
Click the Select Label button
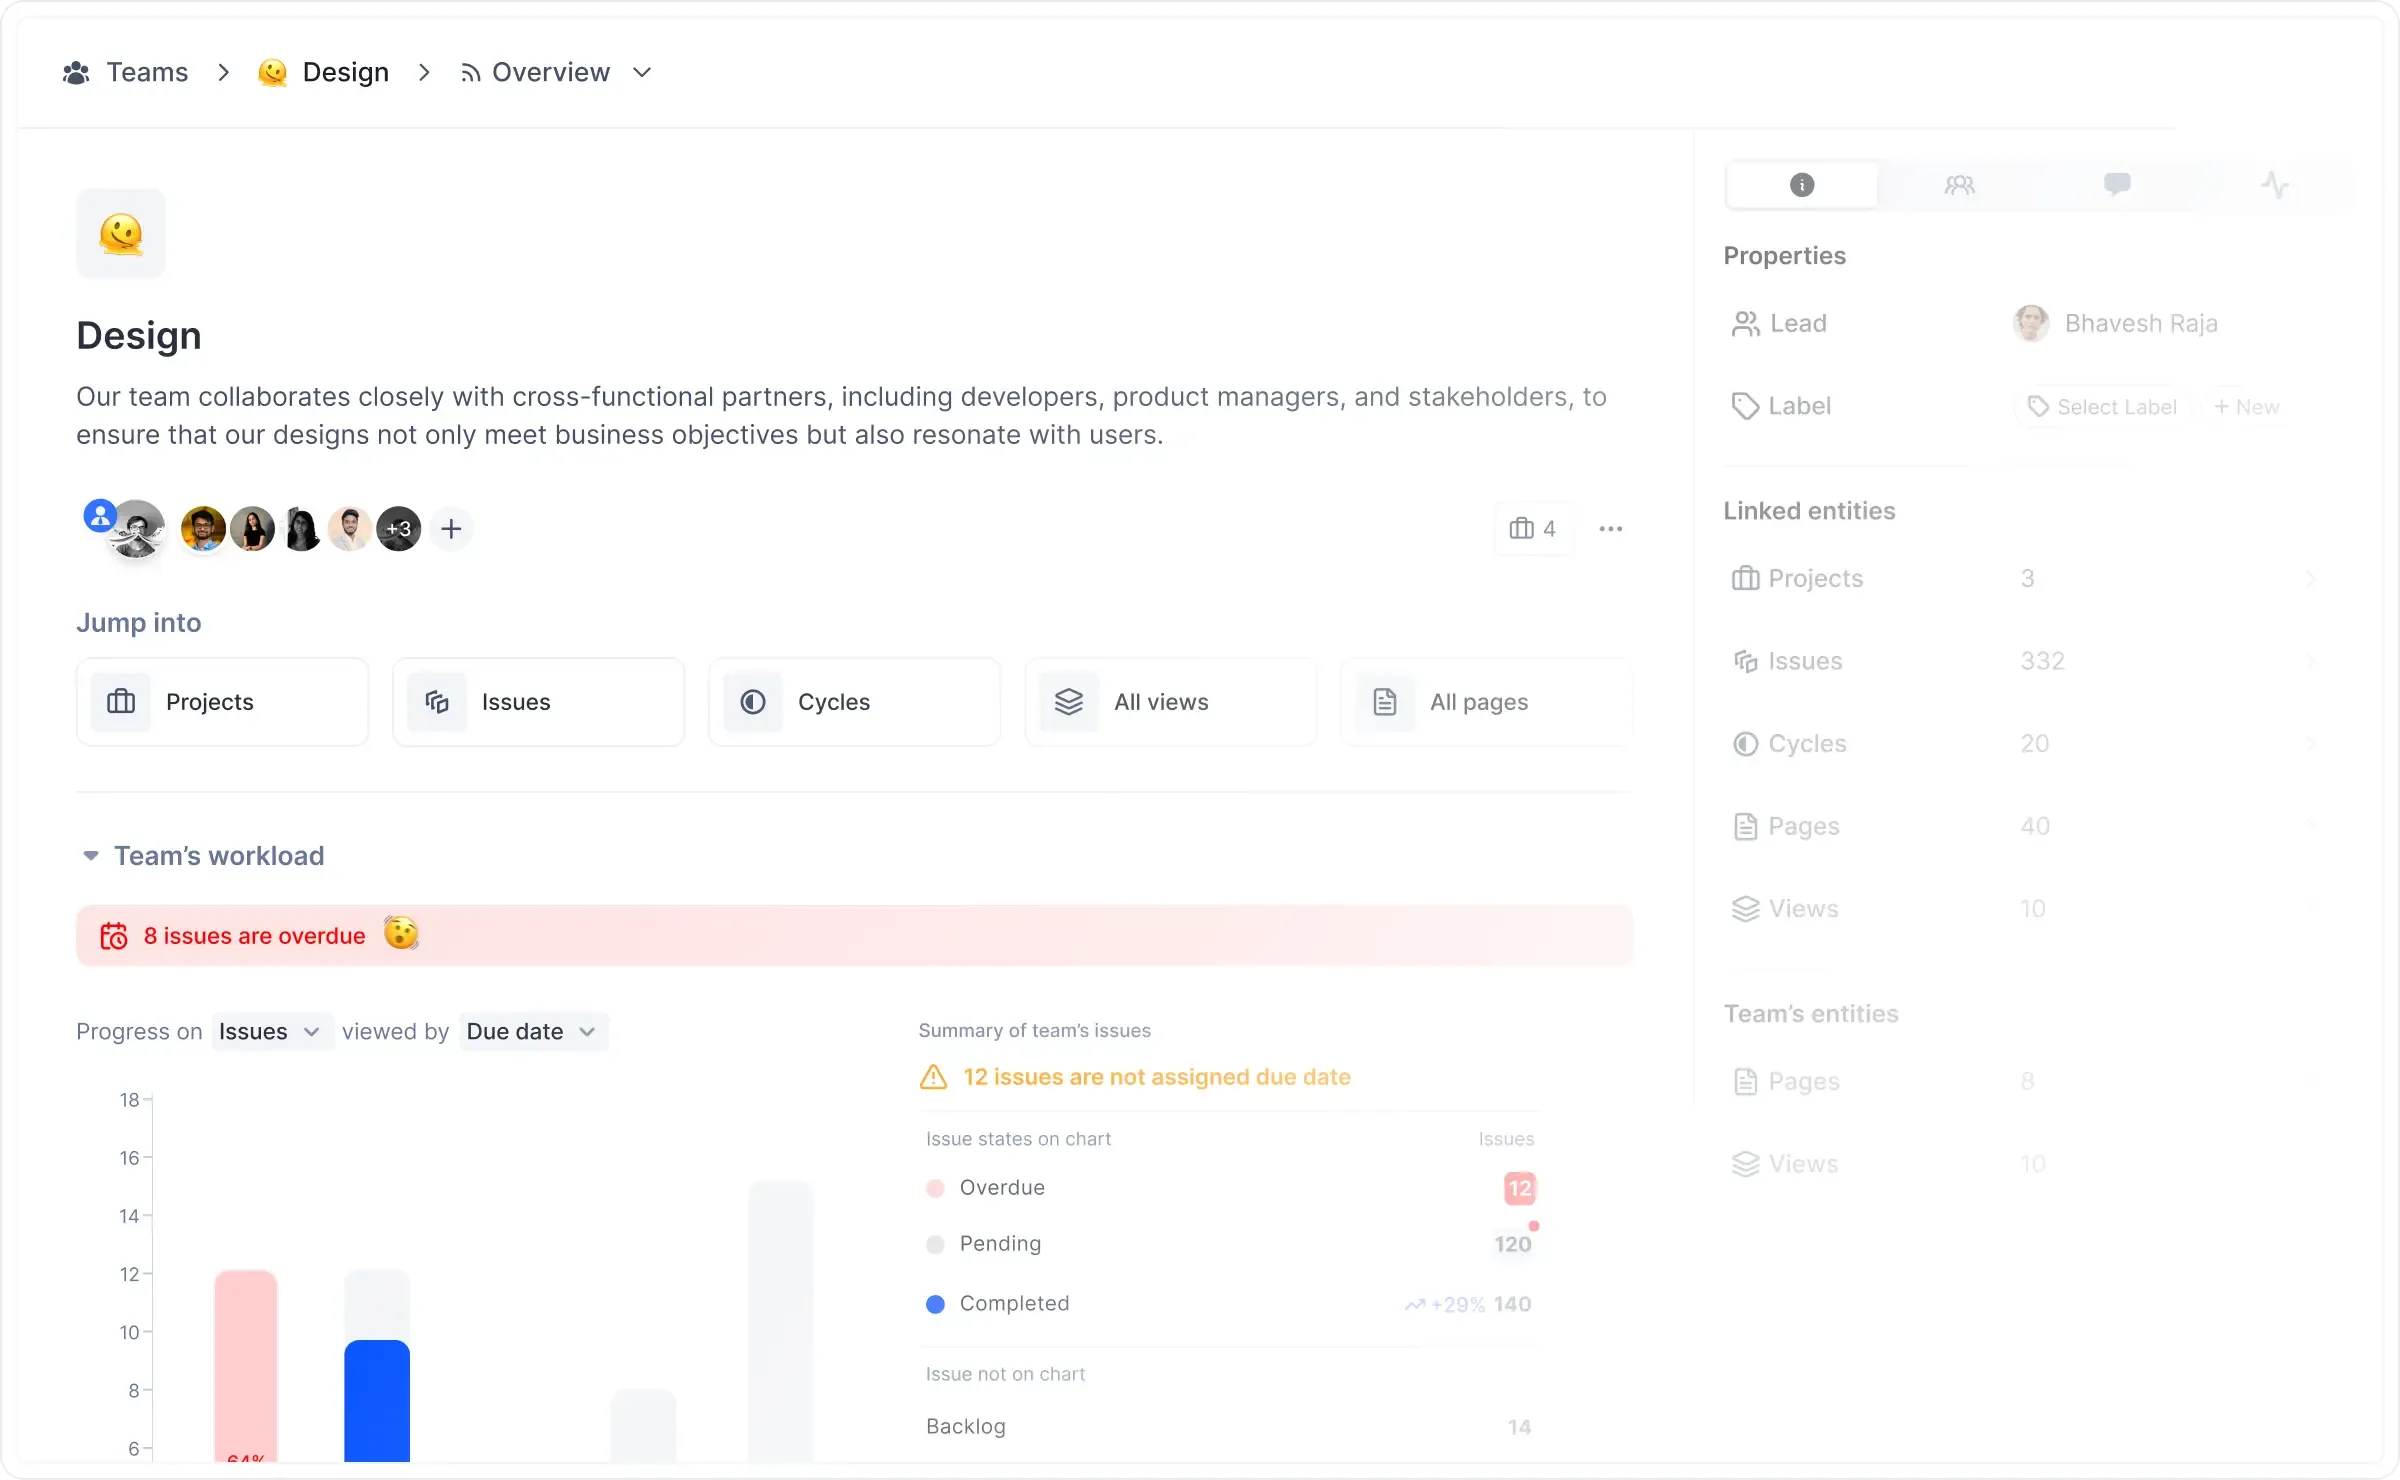click(2102, 407)
